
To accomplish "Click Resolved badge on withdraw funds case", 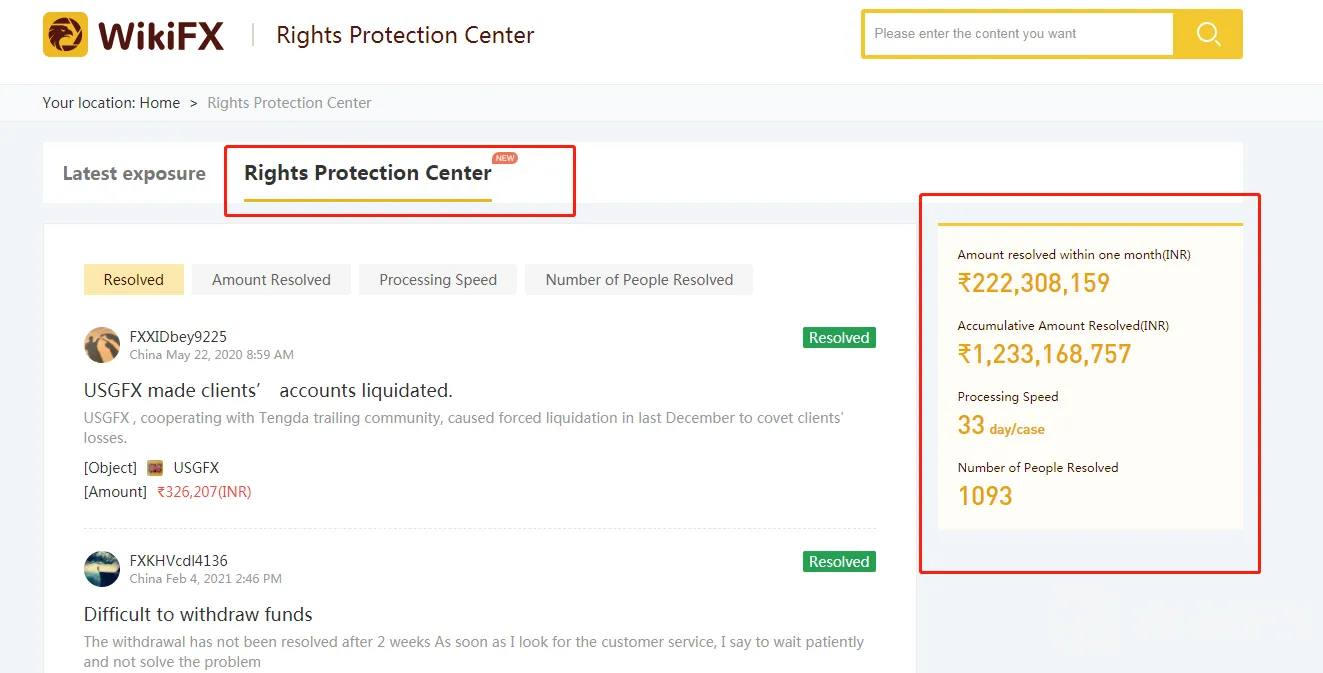I will click(839, 562).
